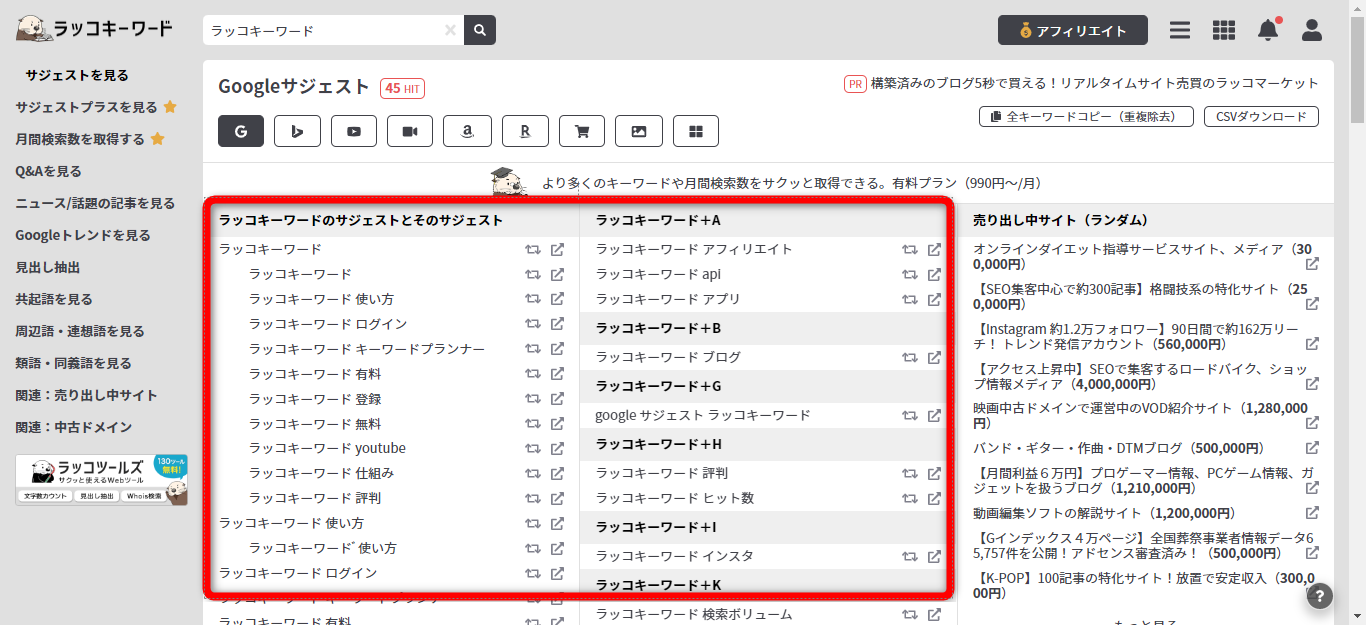Select the keyword ラッコキーワード 有料 under キーワードプランナー
This screenshot has width=1366, height=625.
pyautogui.click(x=315, y=374)
